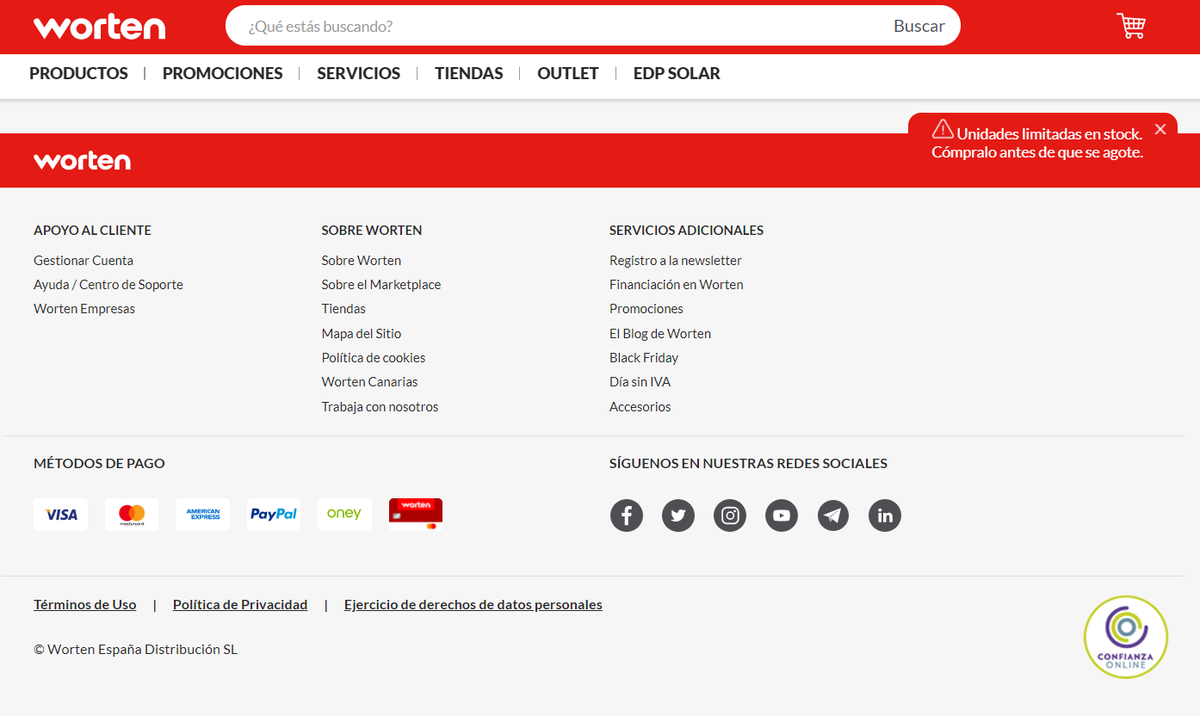The image size is (1200, 716).
Task: Open the Mapa del Sitio link
Action: [361, 333]
